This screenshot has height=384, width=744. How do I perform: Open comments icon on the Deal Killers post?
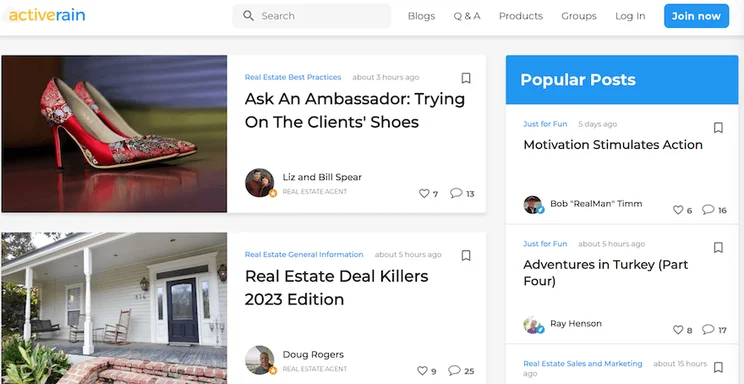coord(454,370)
